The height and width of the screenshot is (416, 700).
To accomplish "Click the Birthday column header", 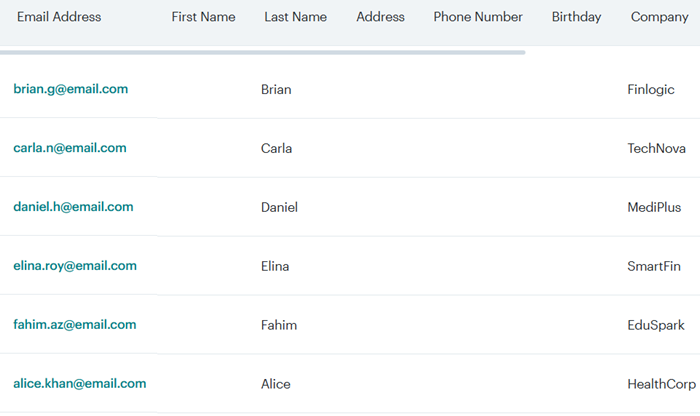I will click(x=576, y=17).
